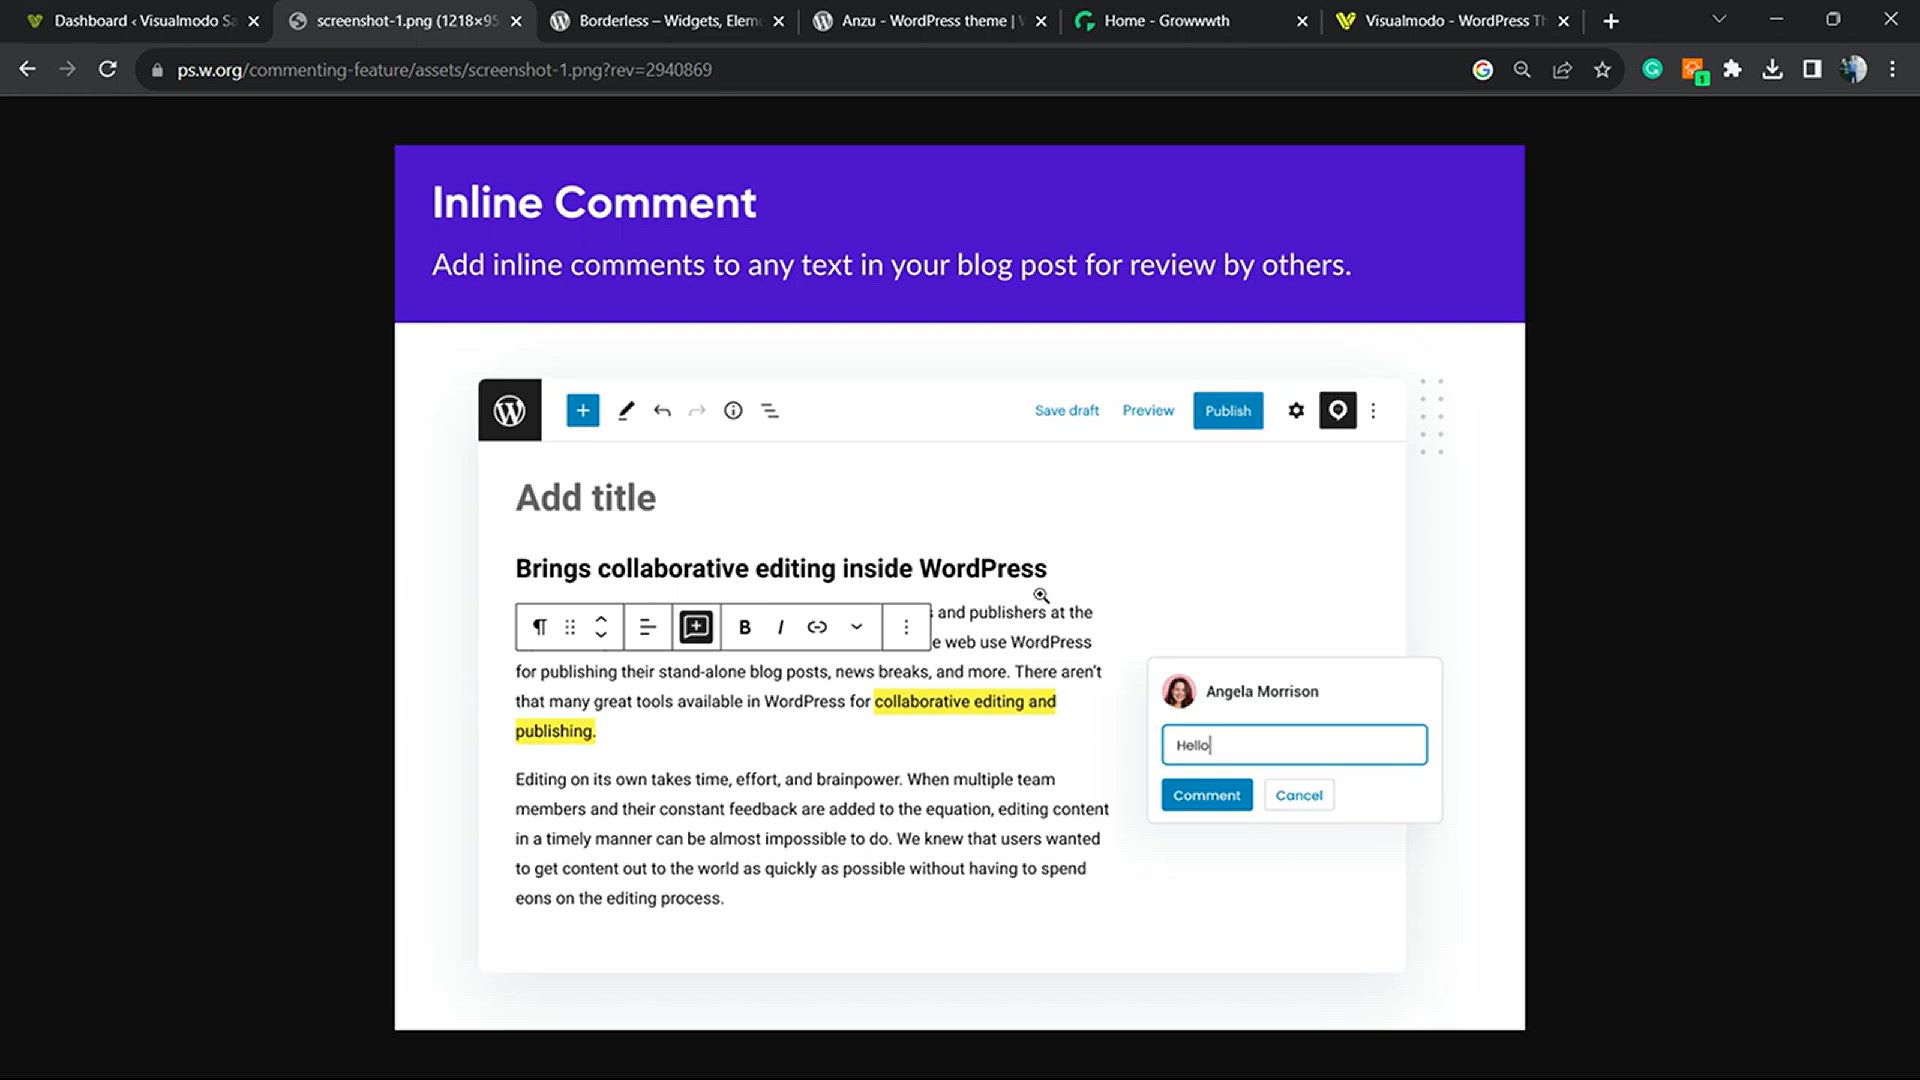Open the orange extension with green badge
The image size is (1920, 1080).
point(1694,70)
